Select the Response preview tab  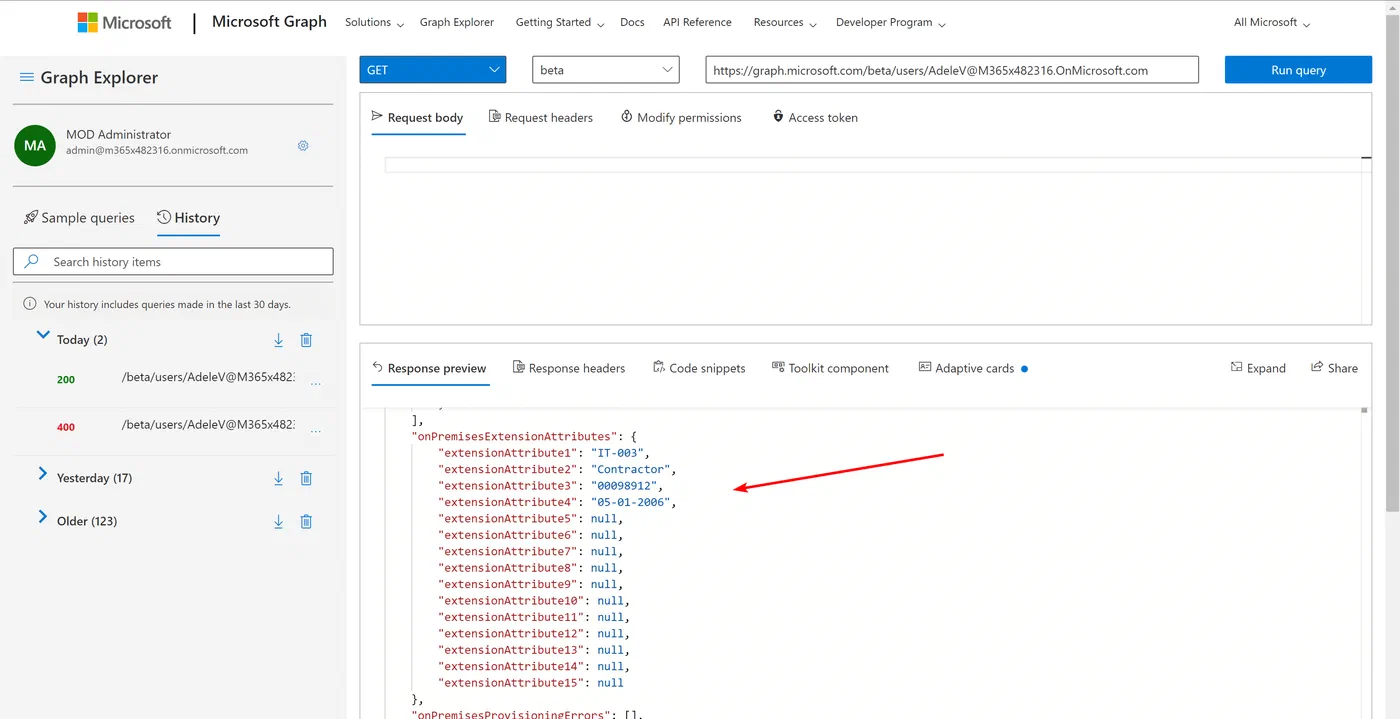pyautogui.click(x=429, y=368)
